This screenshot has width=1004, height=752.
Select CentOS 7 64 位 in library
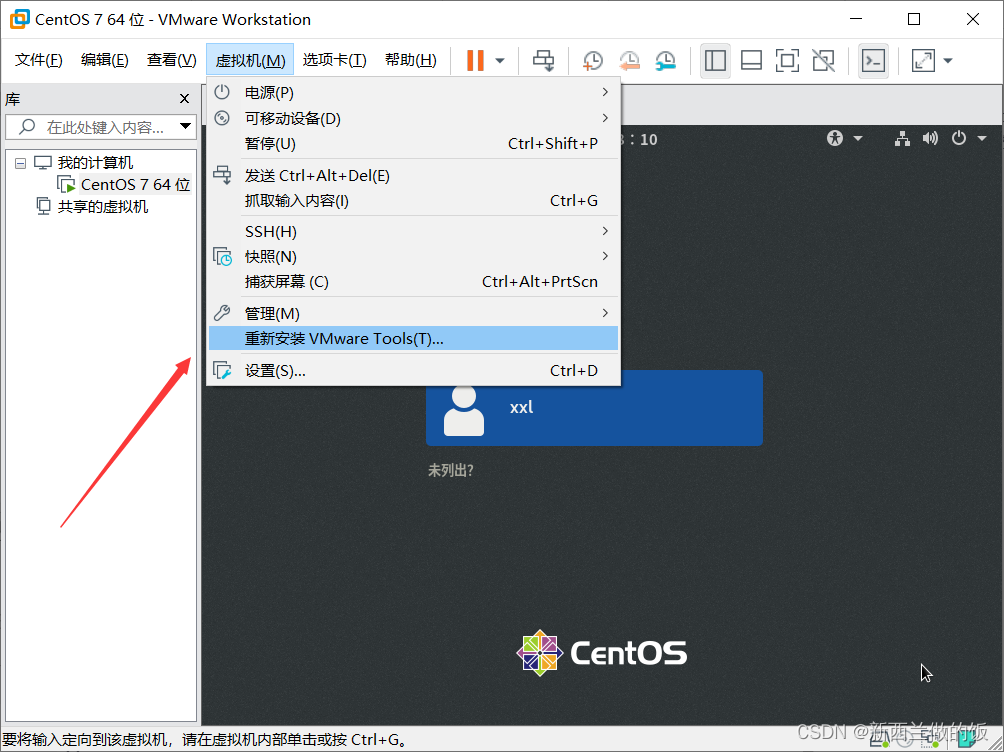click(135, 184)
